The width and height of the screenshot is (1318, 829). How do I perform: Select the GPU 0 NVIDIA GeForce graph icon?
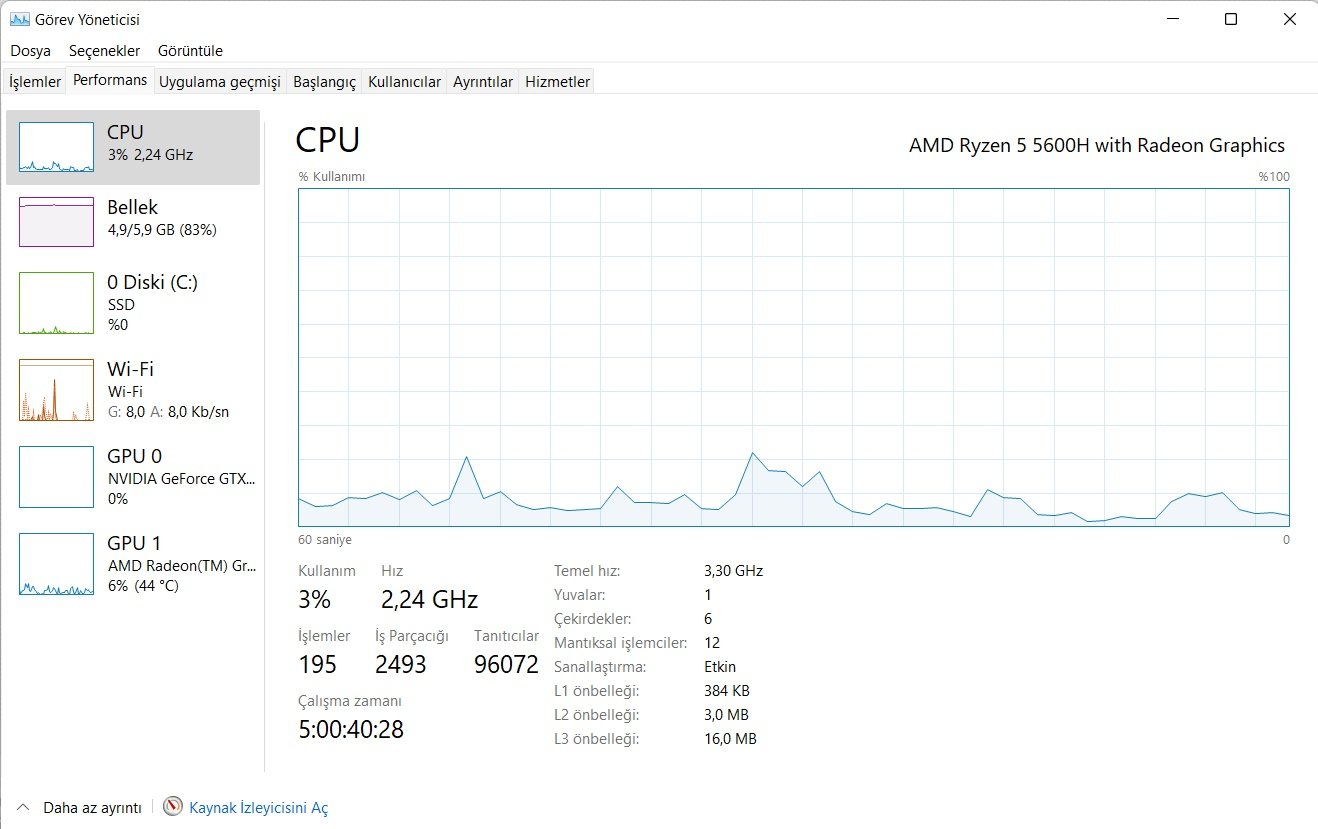56,477
